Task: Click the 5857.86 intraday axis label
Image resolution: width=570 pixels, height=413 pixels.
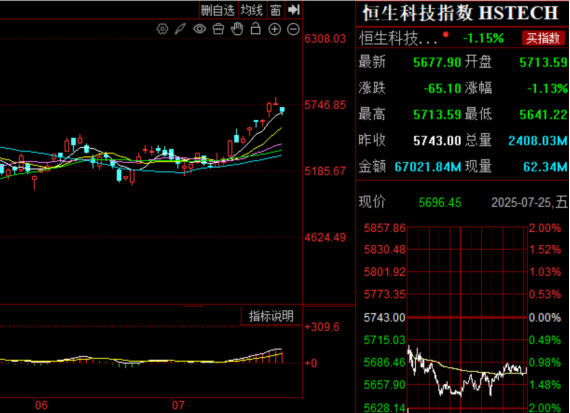Action: pos(385,228)
